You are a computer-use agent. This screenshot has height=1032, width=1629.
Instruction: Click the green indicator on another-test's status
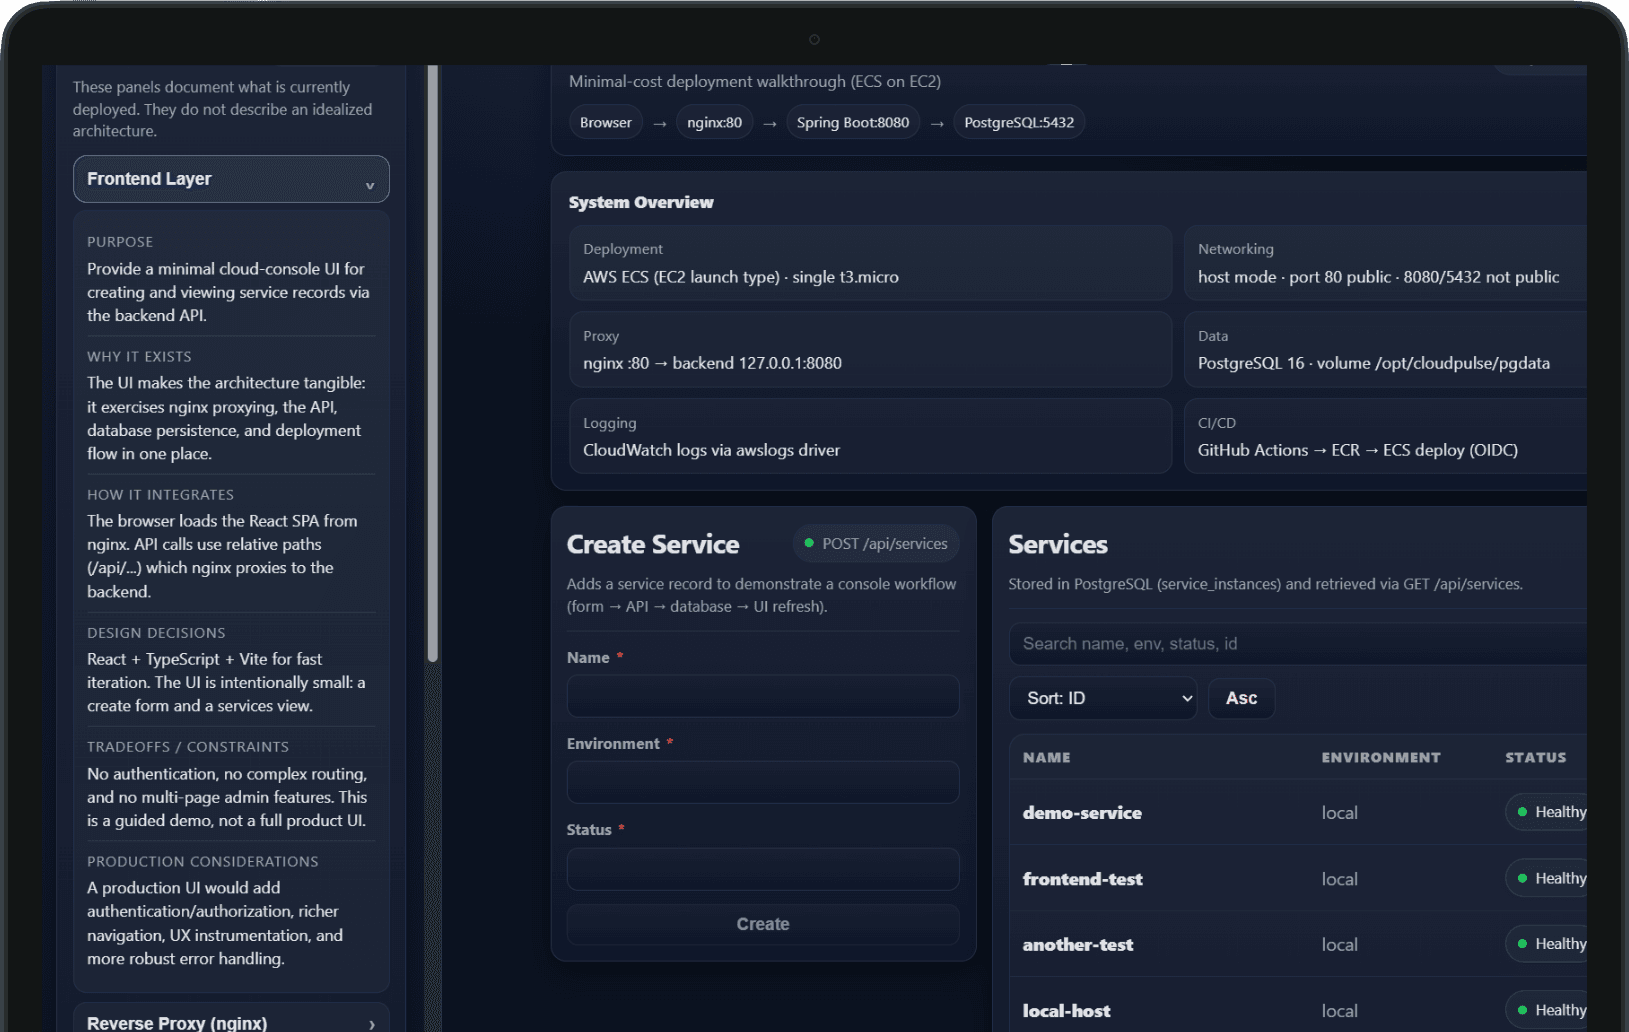1524,943
